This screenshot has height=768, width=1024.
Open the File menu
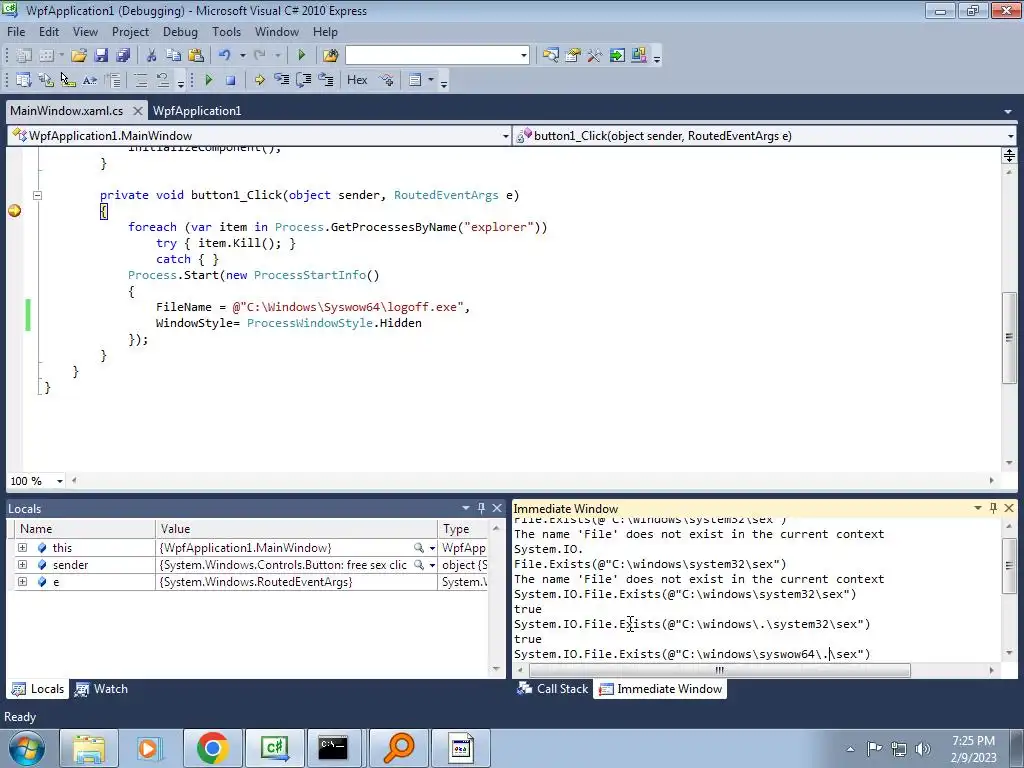16,32
